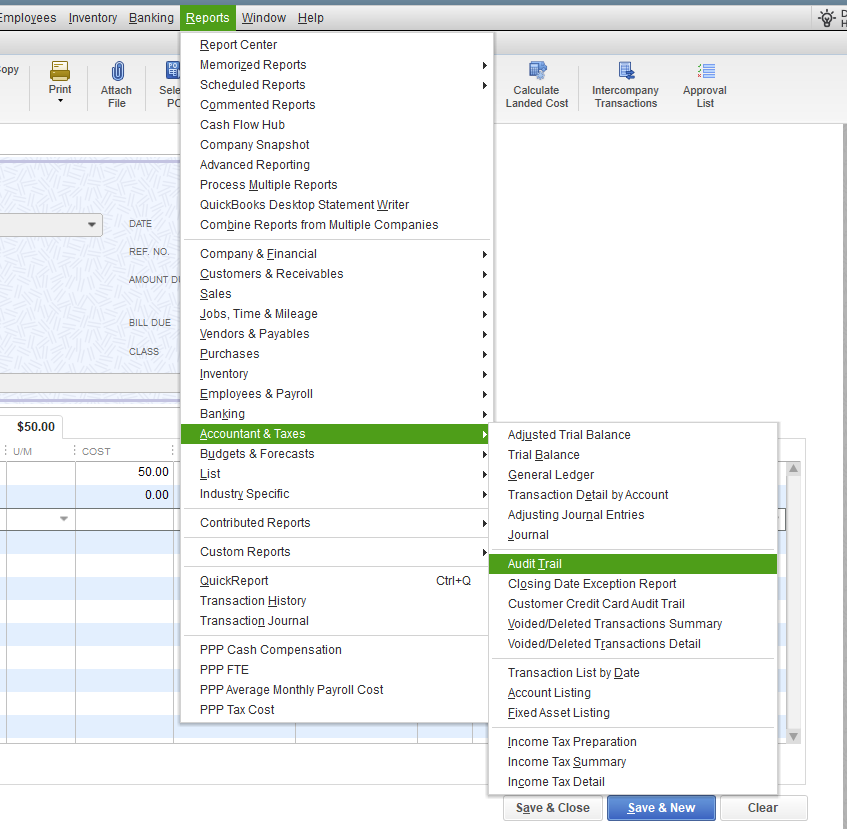Open General Ledger report
The width and height of the screenshot is (847, 829).
click(633, 475)
